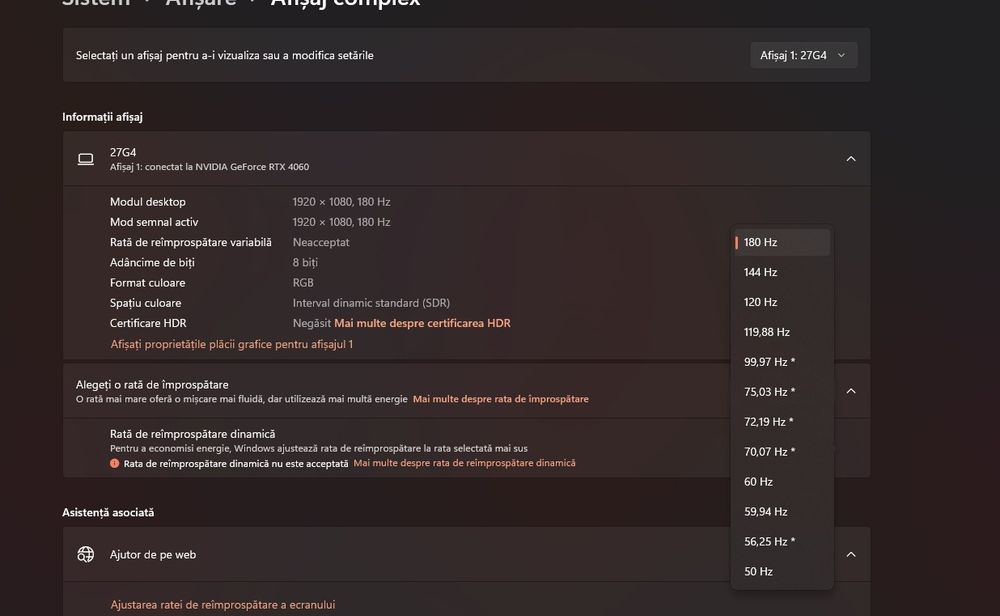Image resolution: width=1000 pixels, height=616 pixels.
Task: Click the Adâncime de biți label
Action: (x=152, y=263)
